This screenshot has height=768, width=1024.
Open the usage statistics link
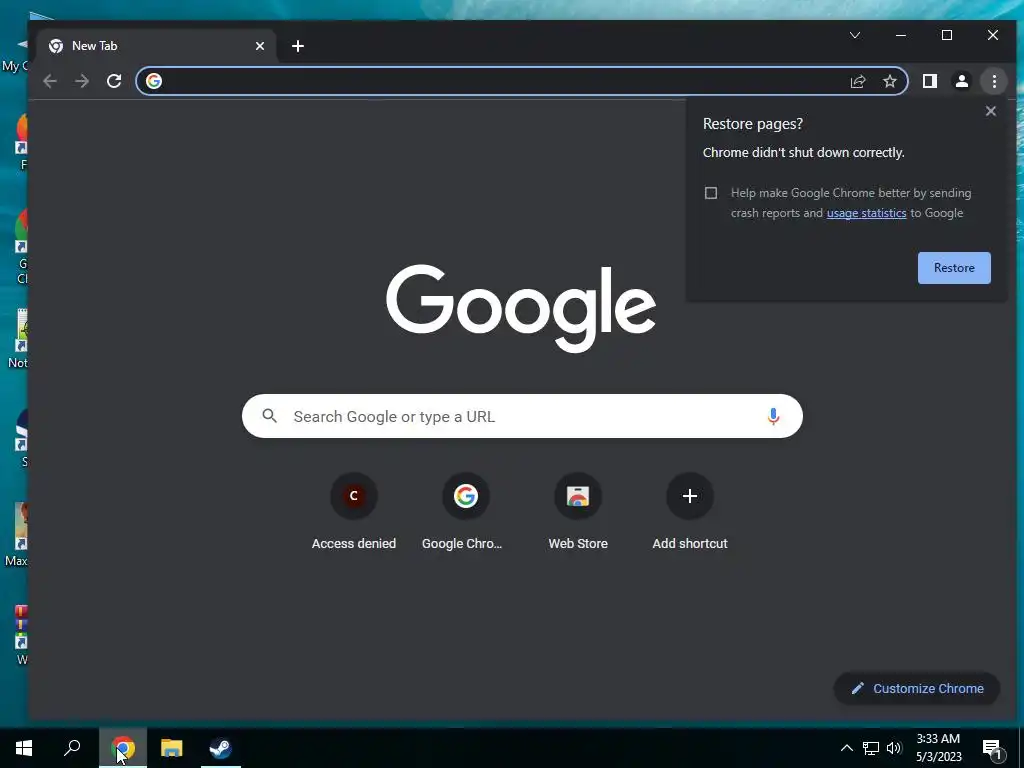tap(867, 213)
